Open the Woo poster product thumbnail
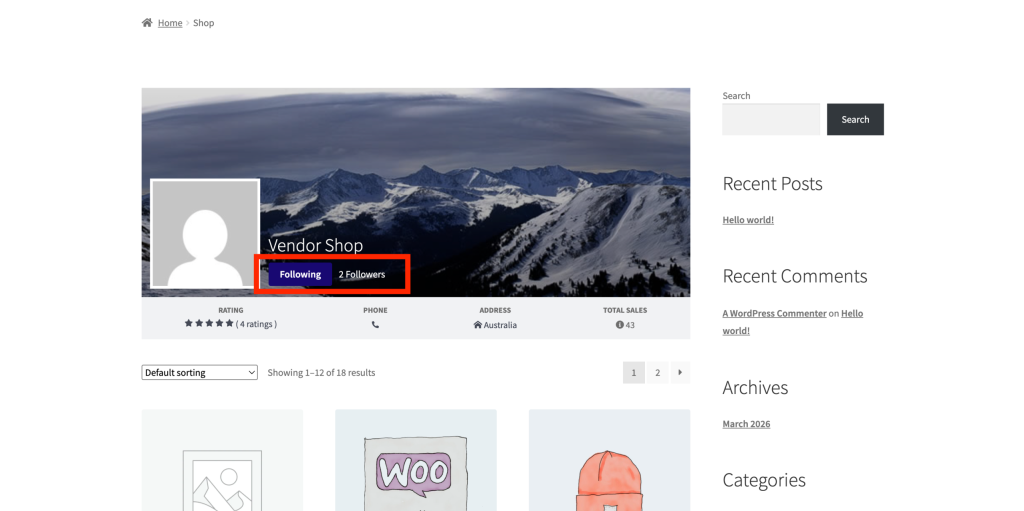The image size is (1024, 511). tap(416, 461)
